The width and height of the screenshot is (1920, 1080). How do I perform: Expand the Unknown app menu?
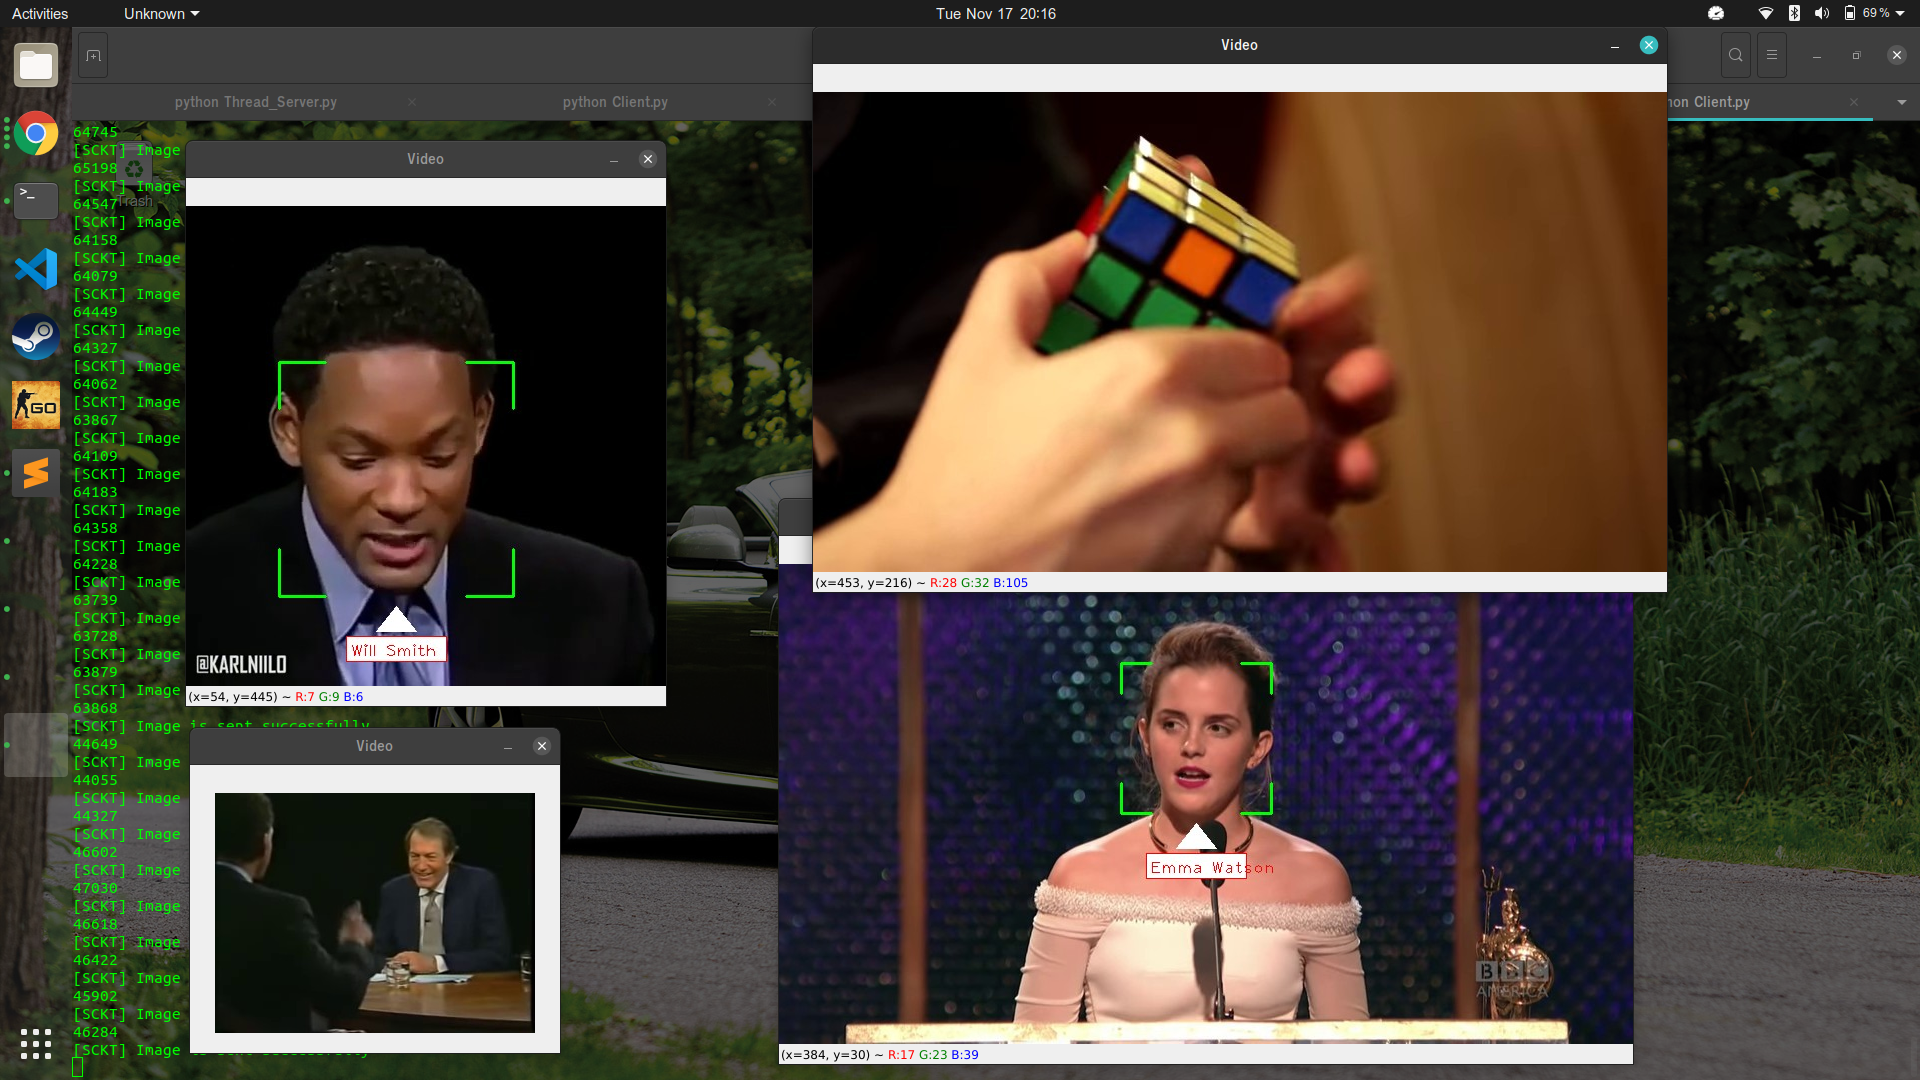[x=161, y=14]
